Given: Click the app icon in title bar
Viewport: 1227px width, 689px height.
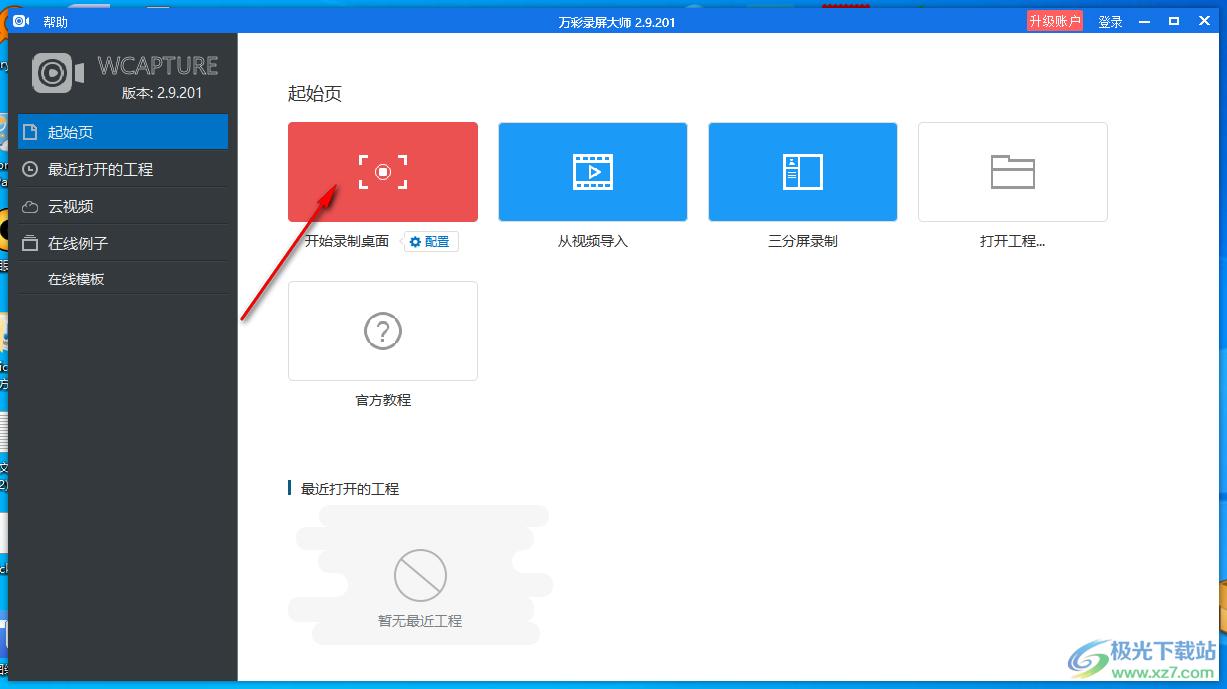Looking at the screenshot, I should coord(21,21).
